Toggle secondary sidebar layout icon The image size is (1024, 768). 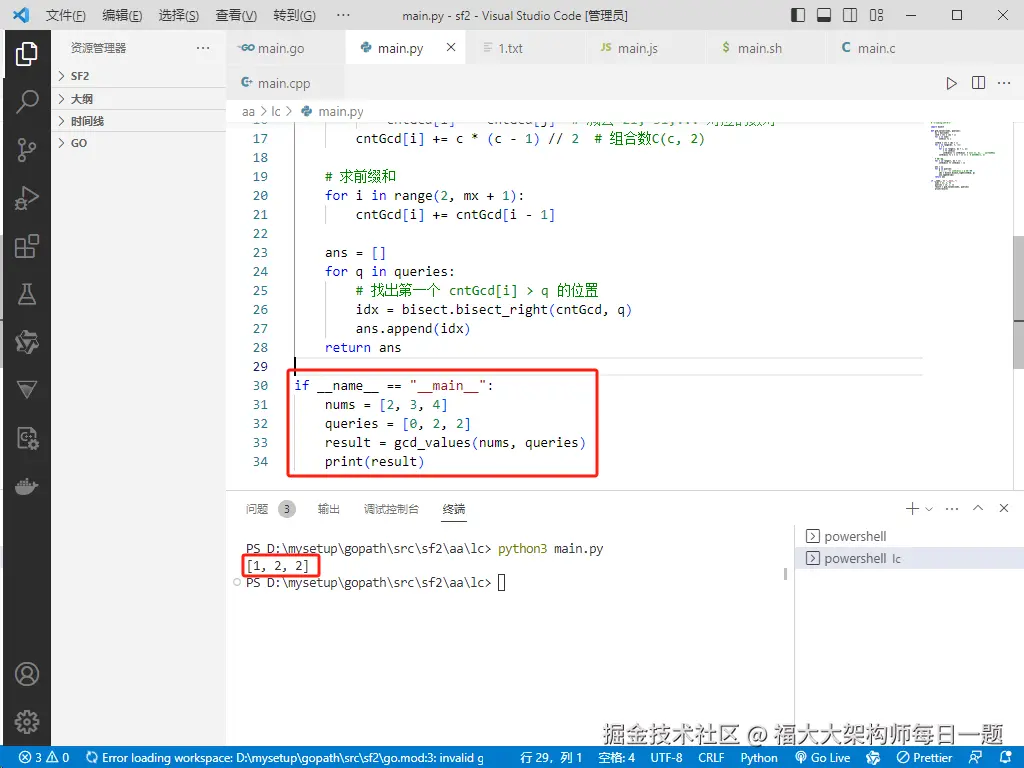(x=850, y=15)
